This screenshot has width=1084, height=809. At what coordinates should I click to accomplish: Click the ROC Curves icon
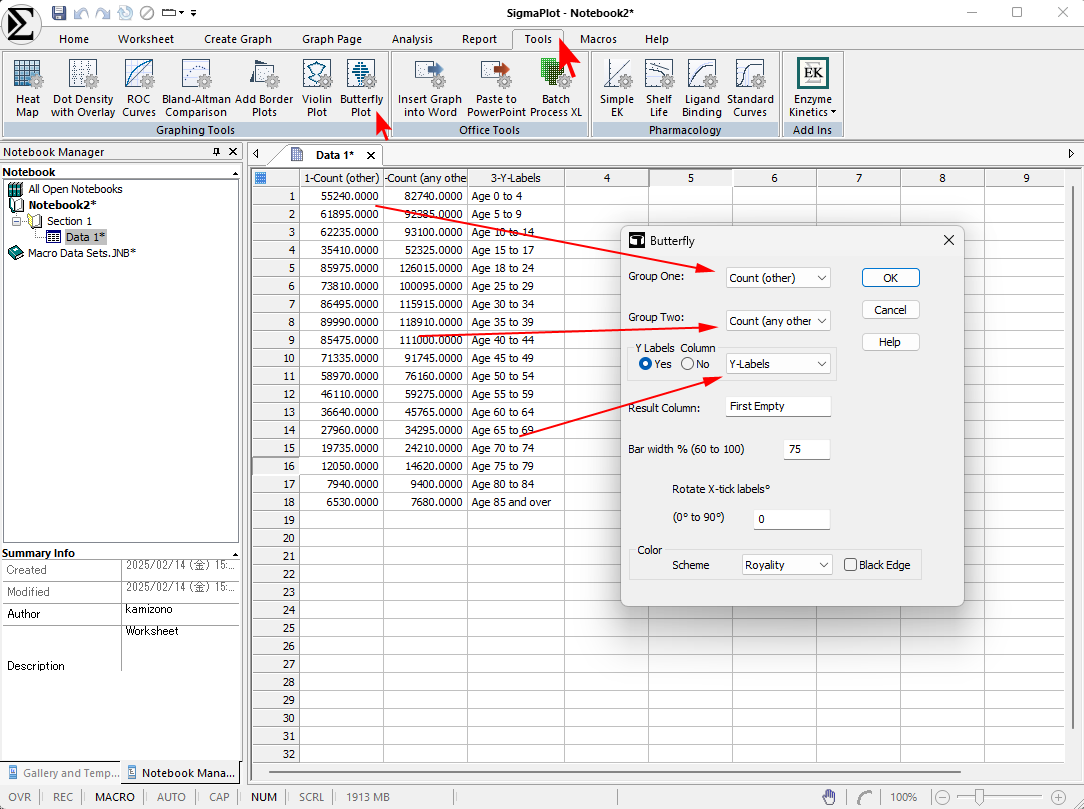pyautogui.click(x=139, y=88)
